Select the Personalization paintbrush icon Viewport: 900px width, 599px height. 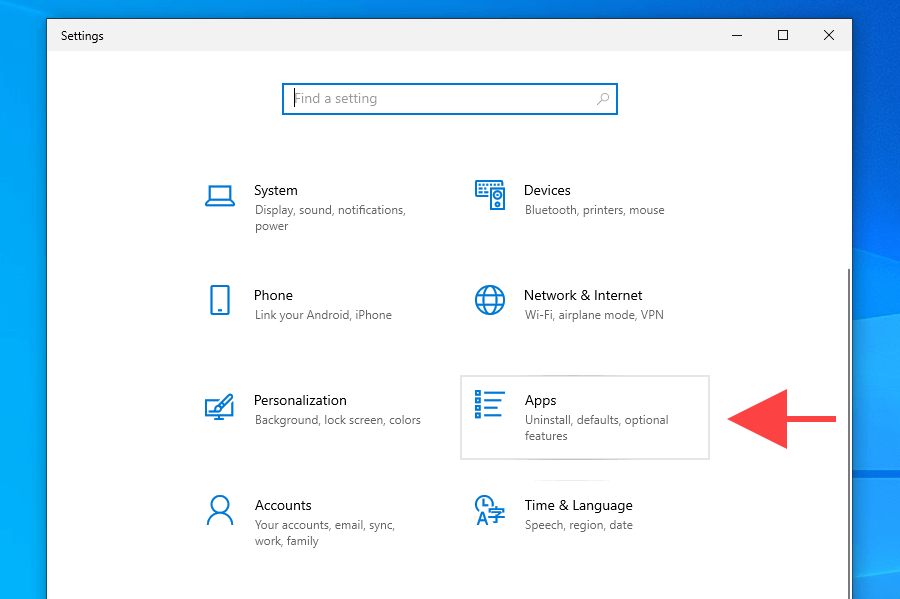(219, 407)
